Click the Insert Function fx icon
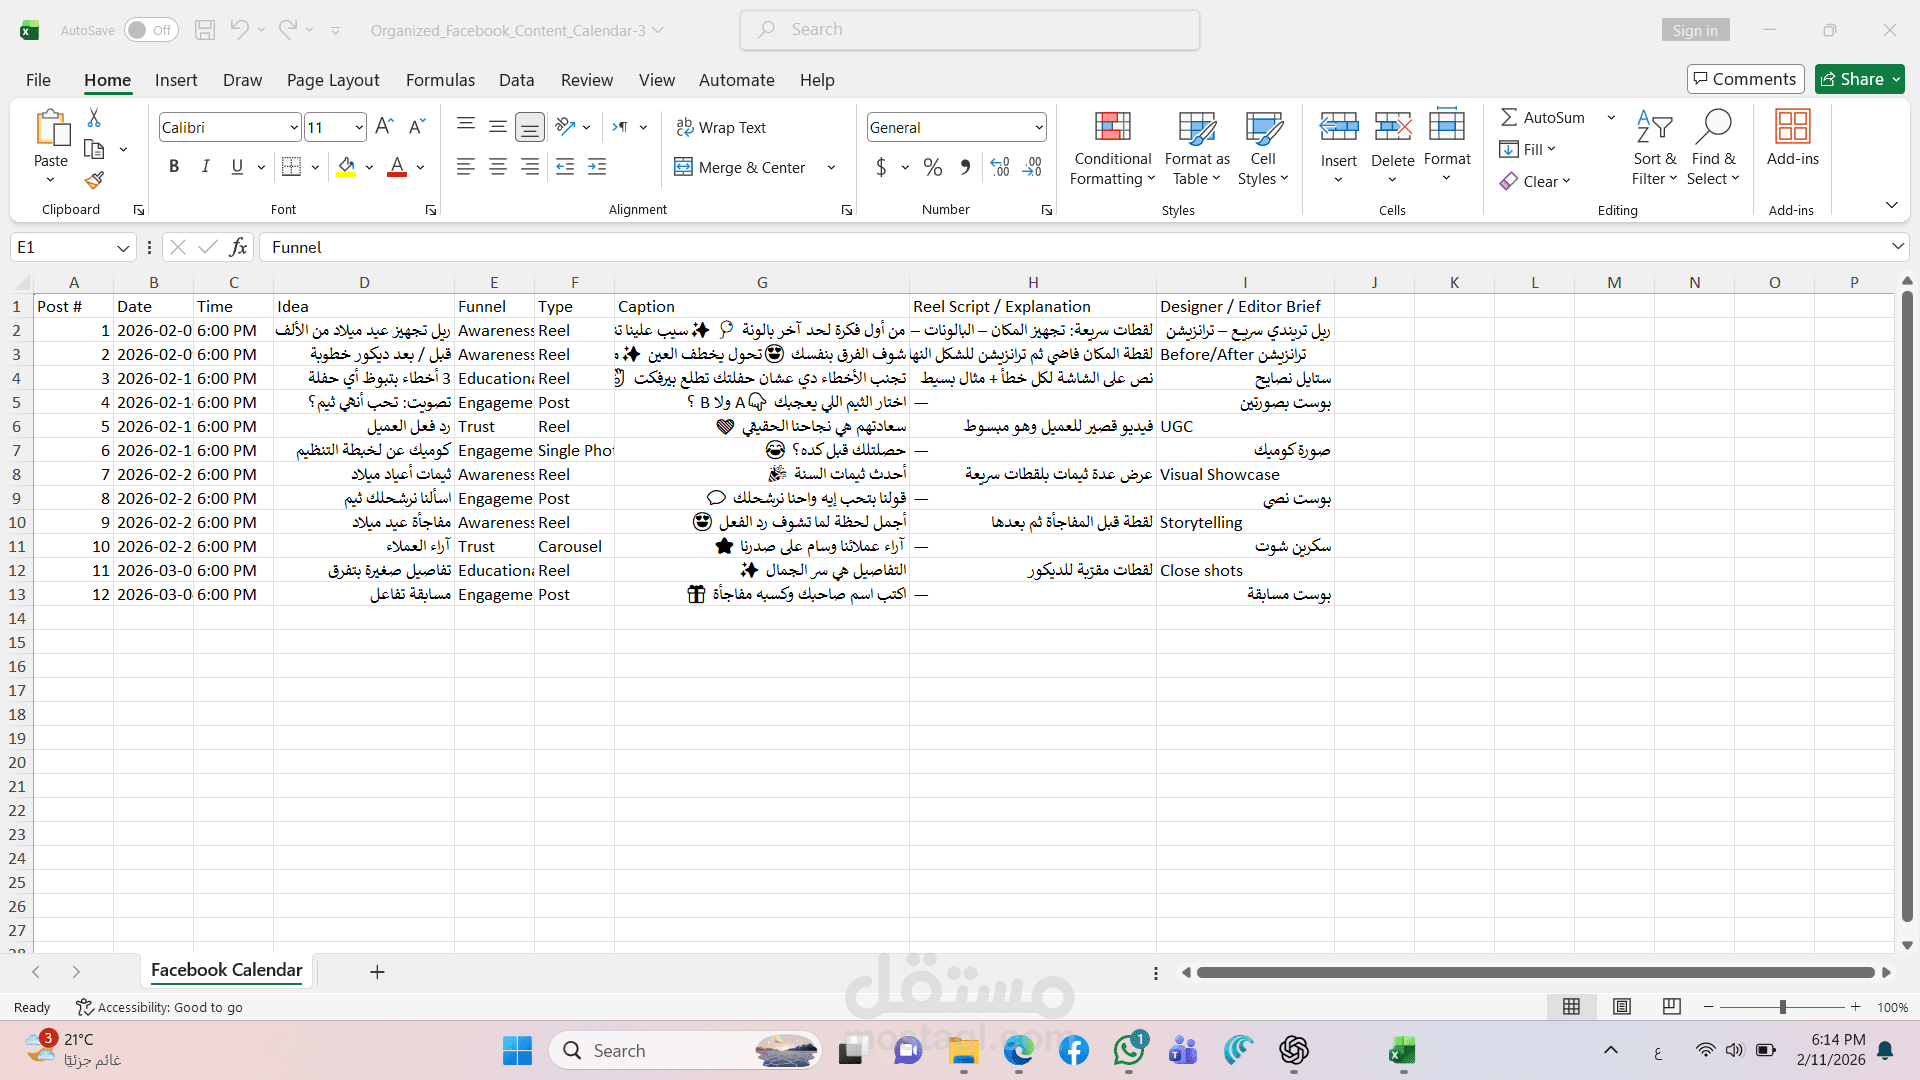The width and height of the screenshot is (1920, 1080). 238,247
